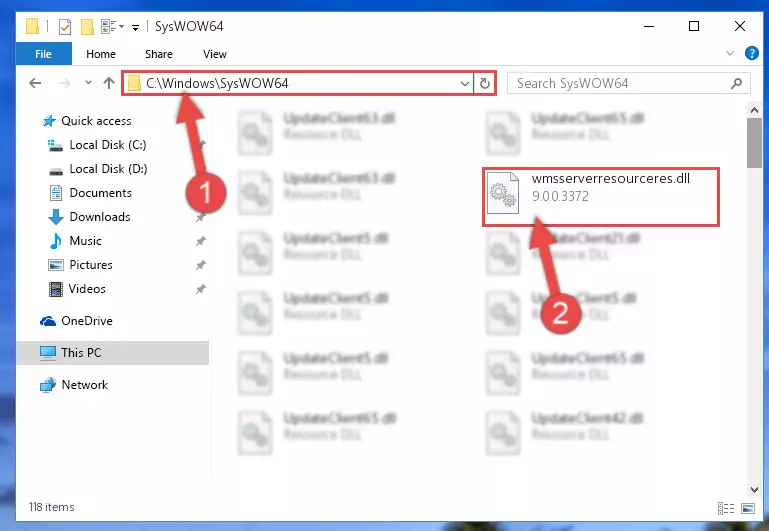
Task: Click the pin icon next to Music
Action: point(201,241)
